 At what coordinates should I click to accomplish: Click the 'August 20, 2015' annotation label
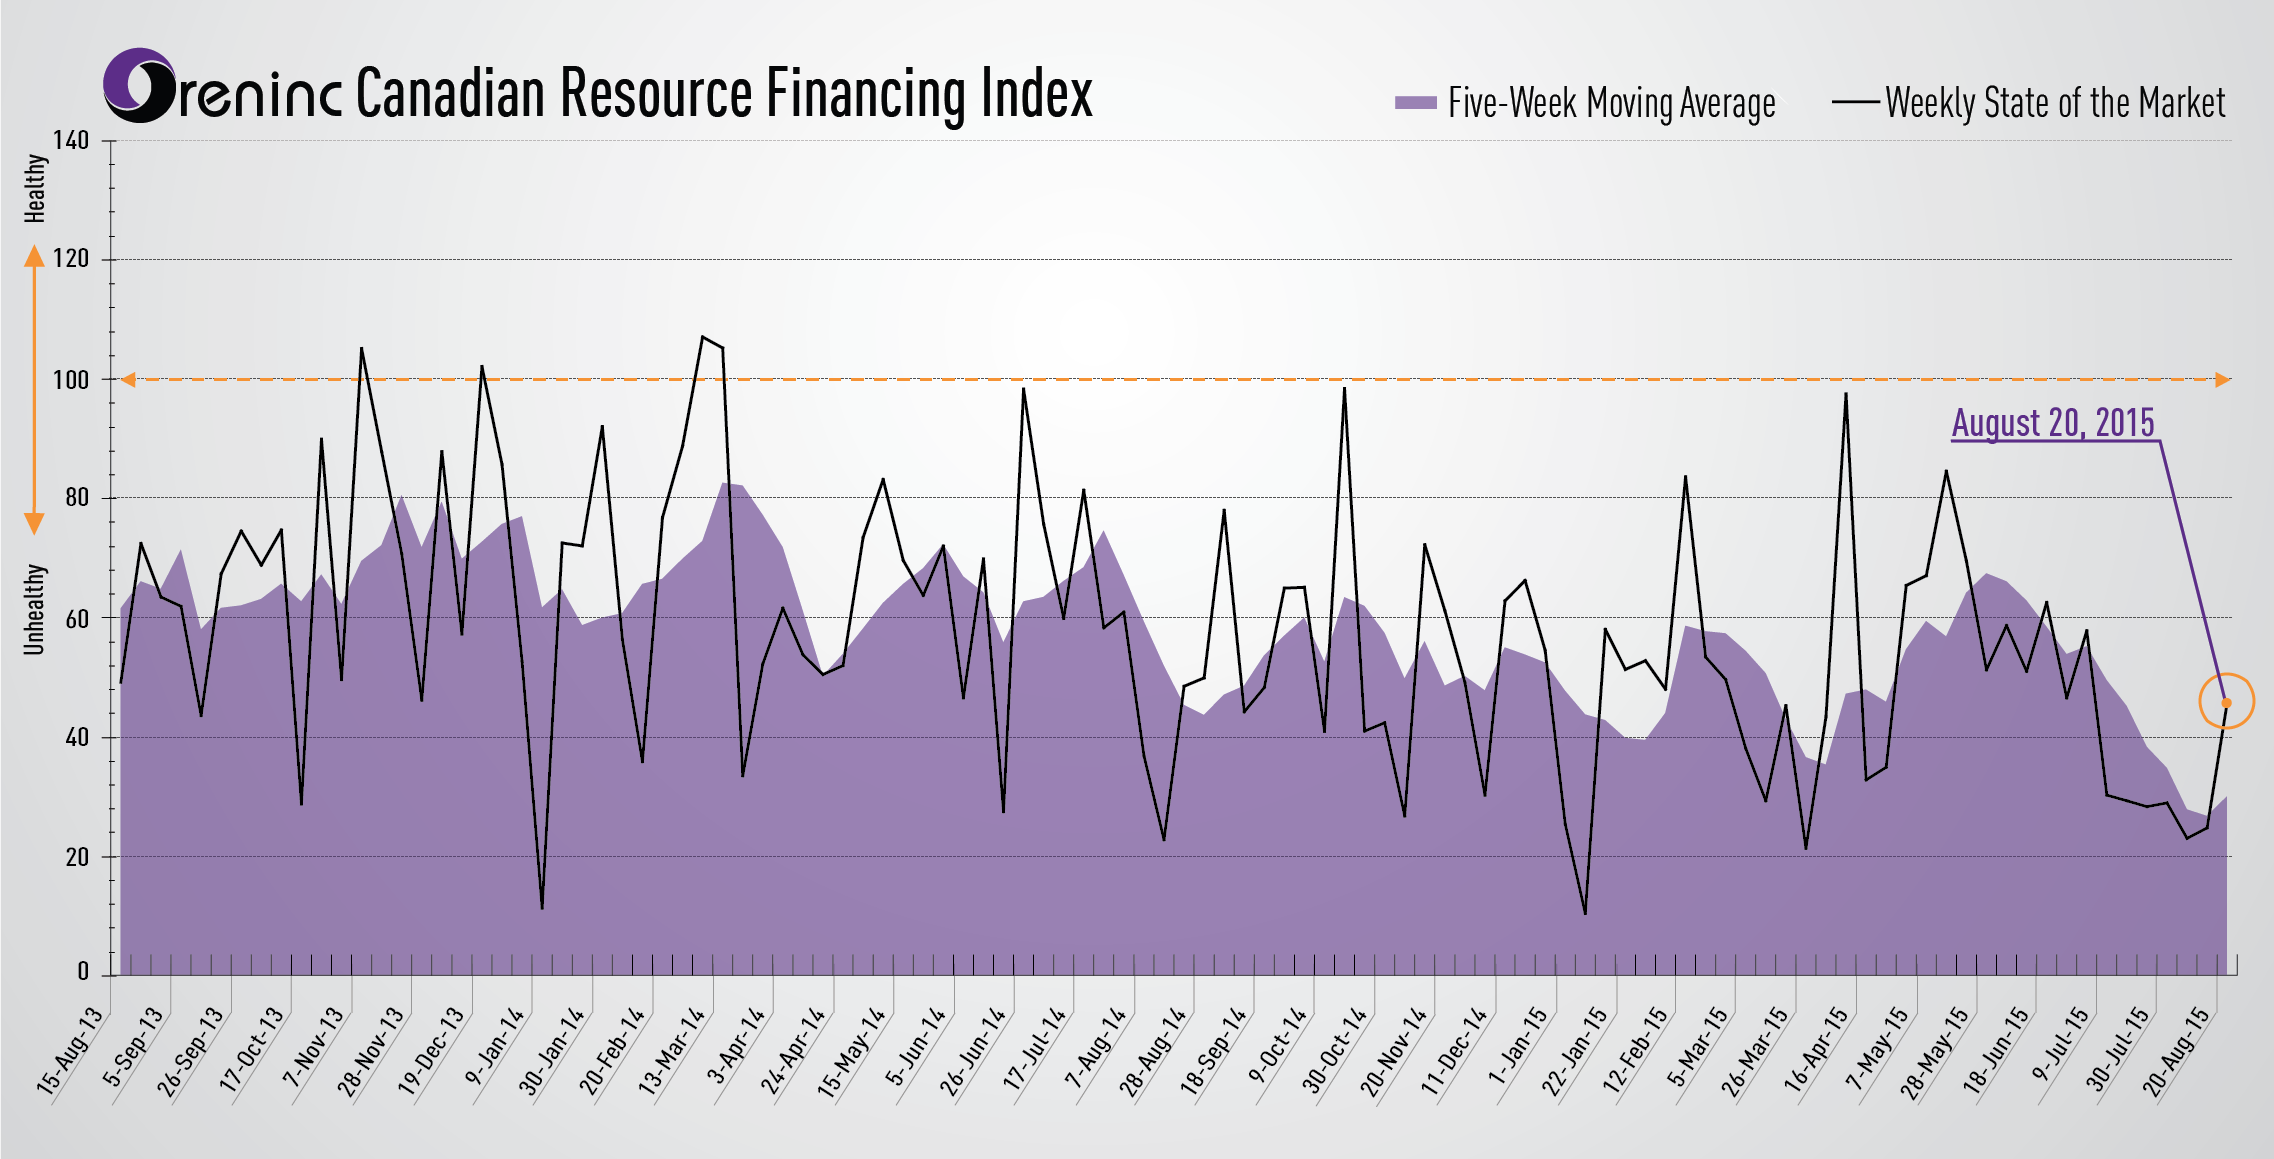click(2053, 423)
